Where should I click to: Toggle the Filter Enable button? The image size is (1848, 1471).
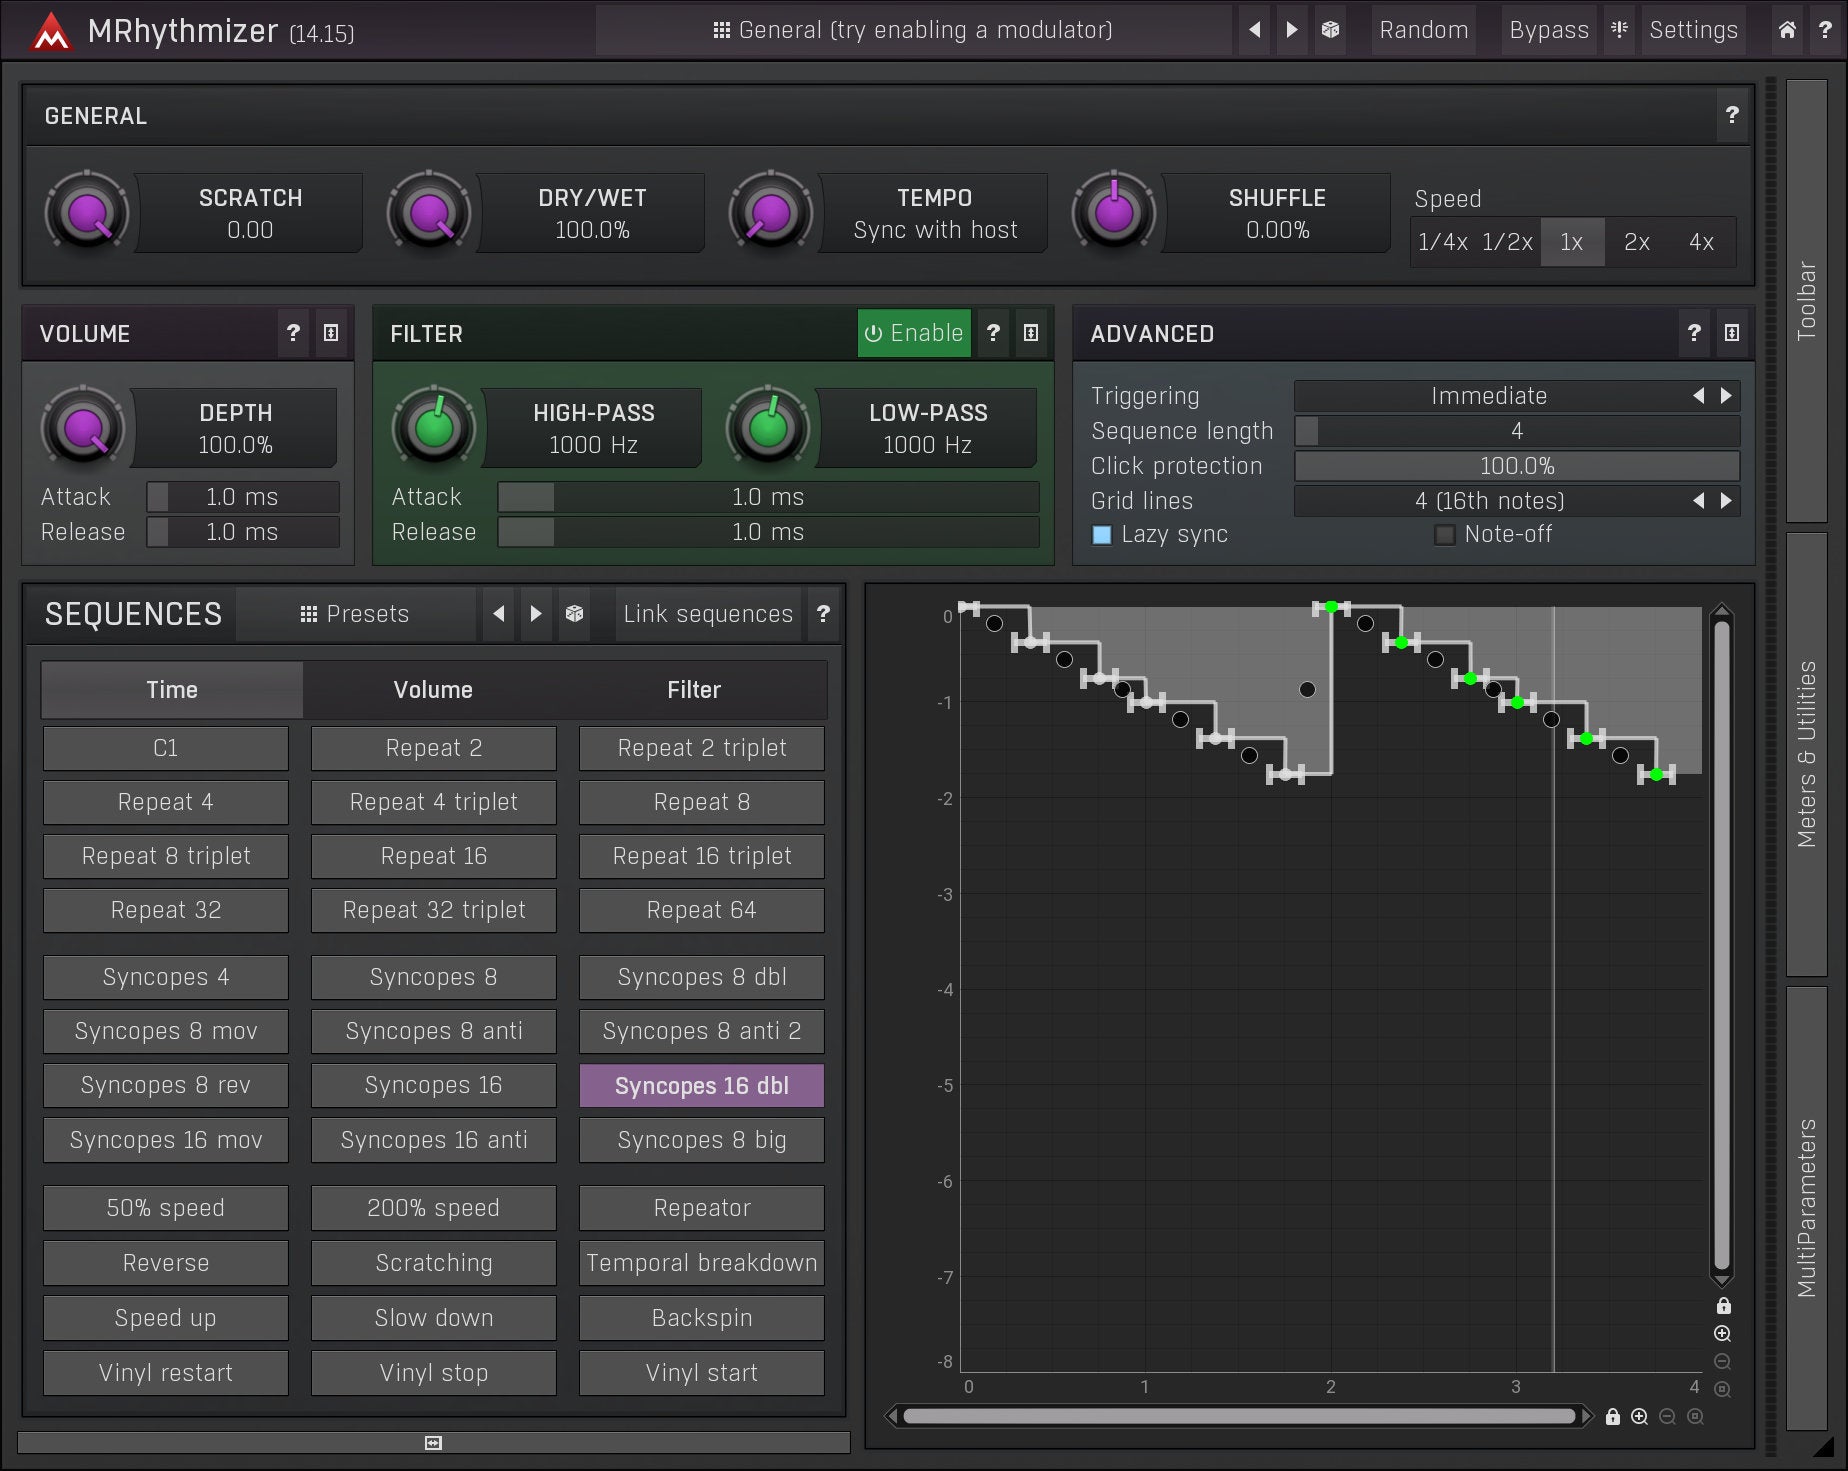[x=914, y=333]
